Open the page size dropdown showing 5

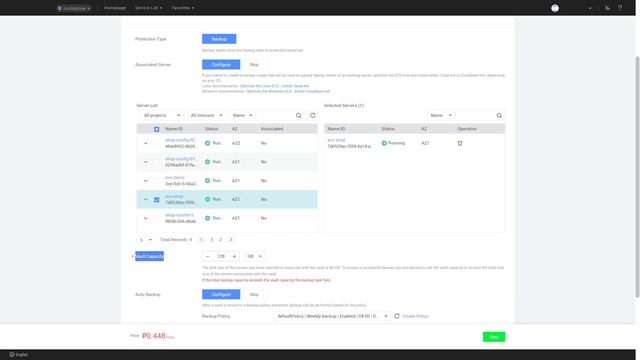pos(145,240)
